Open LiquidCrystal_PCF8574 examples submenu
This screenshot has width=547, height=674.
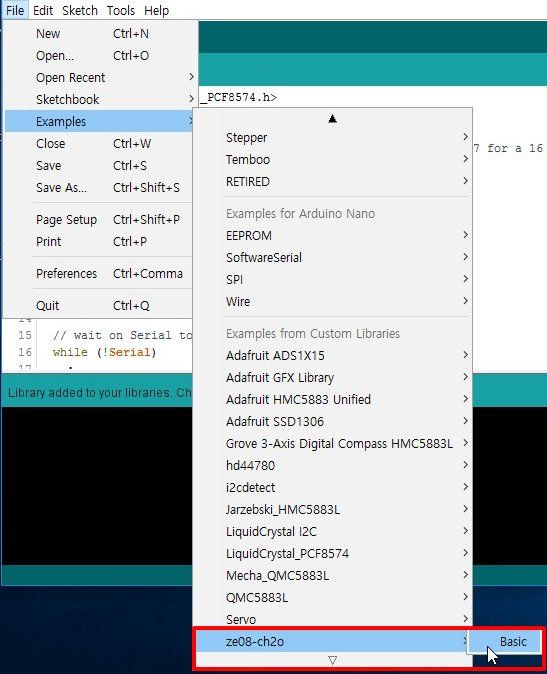point(333,553)
